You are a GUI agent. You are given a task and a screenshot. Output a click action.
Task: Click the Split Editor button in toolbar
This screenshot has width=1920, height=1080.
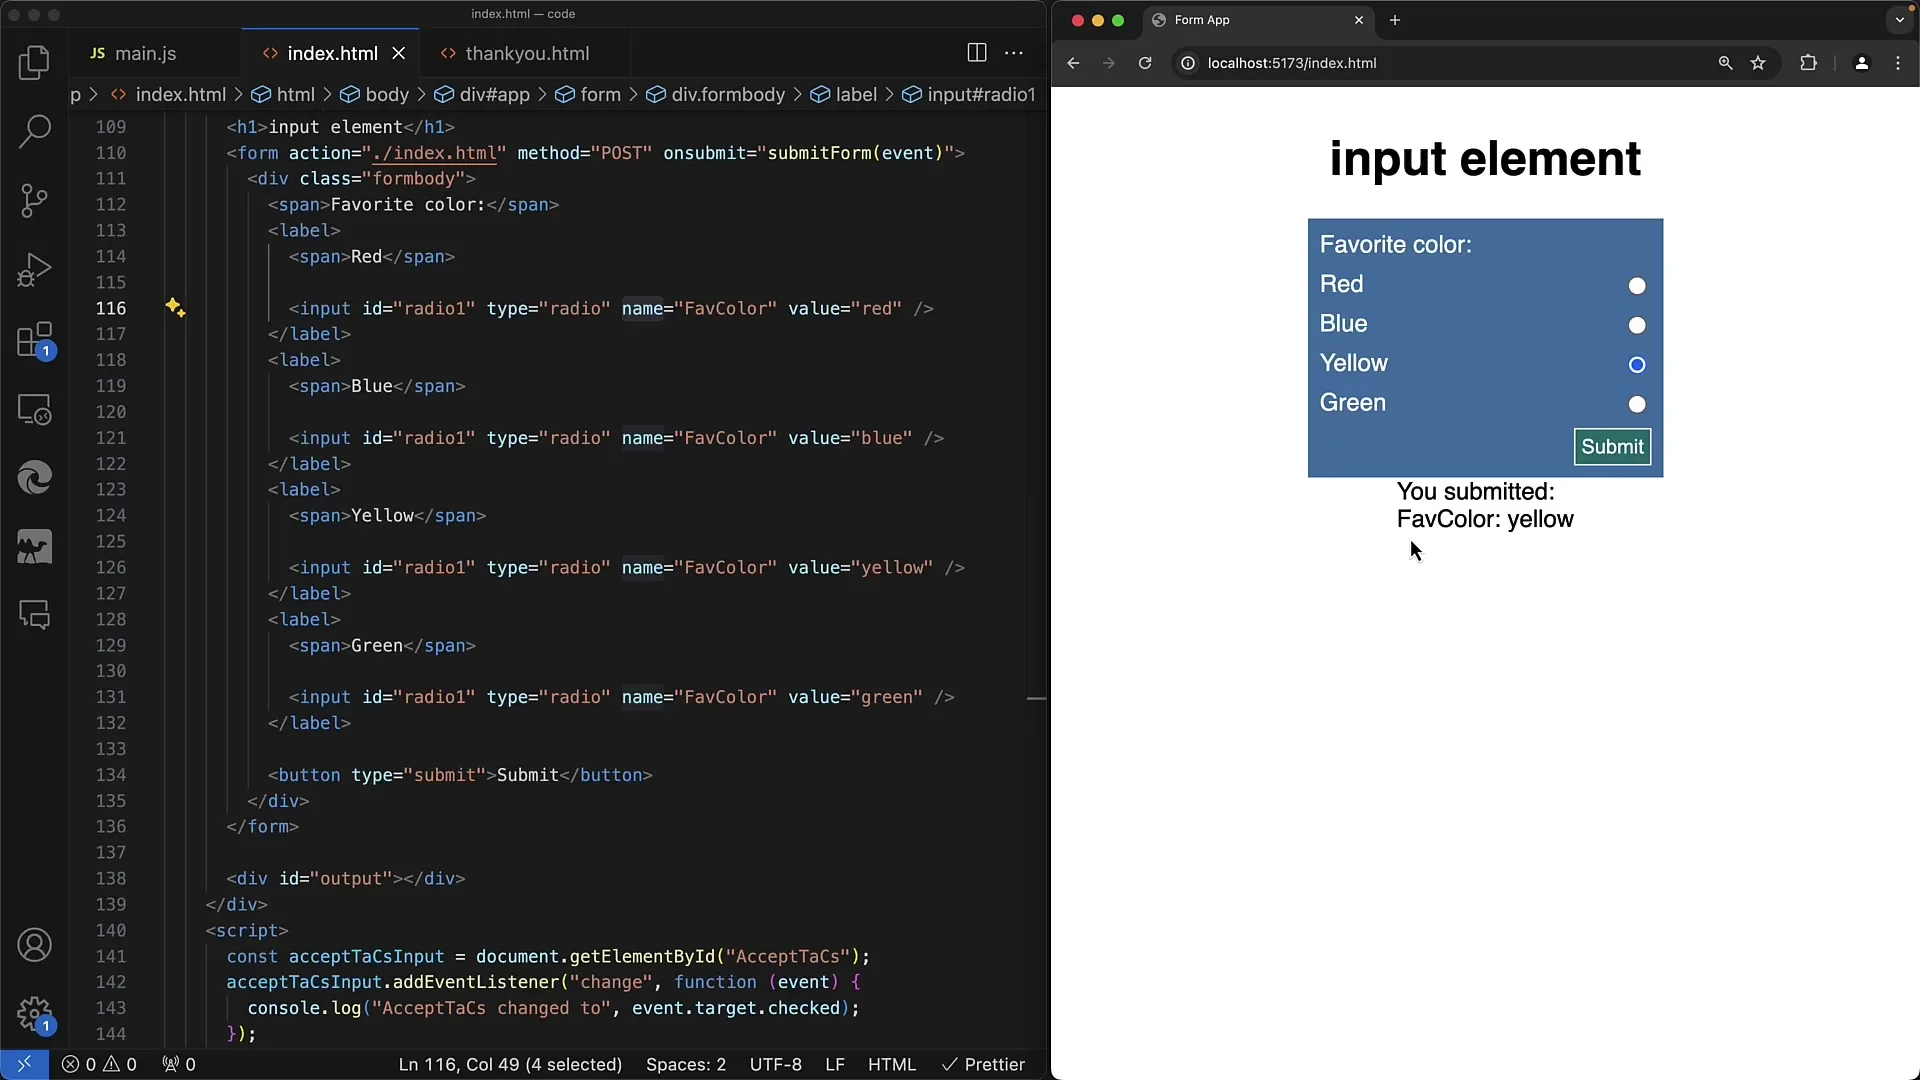pyautogui.click(x=977, y=53)
